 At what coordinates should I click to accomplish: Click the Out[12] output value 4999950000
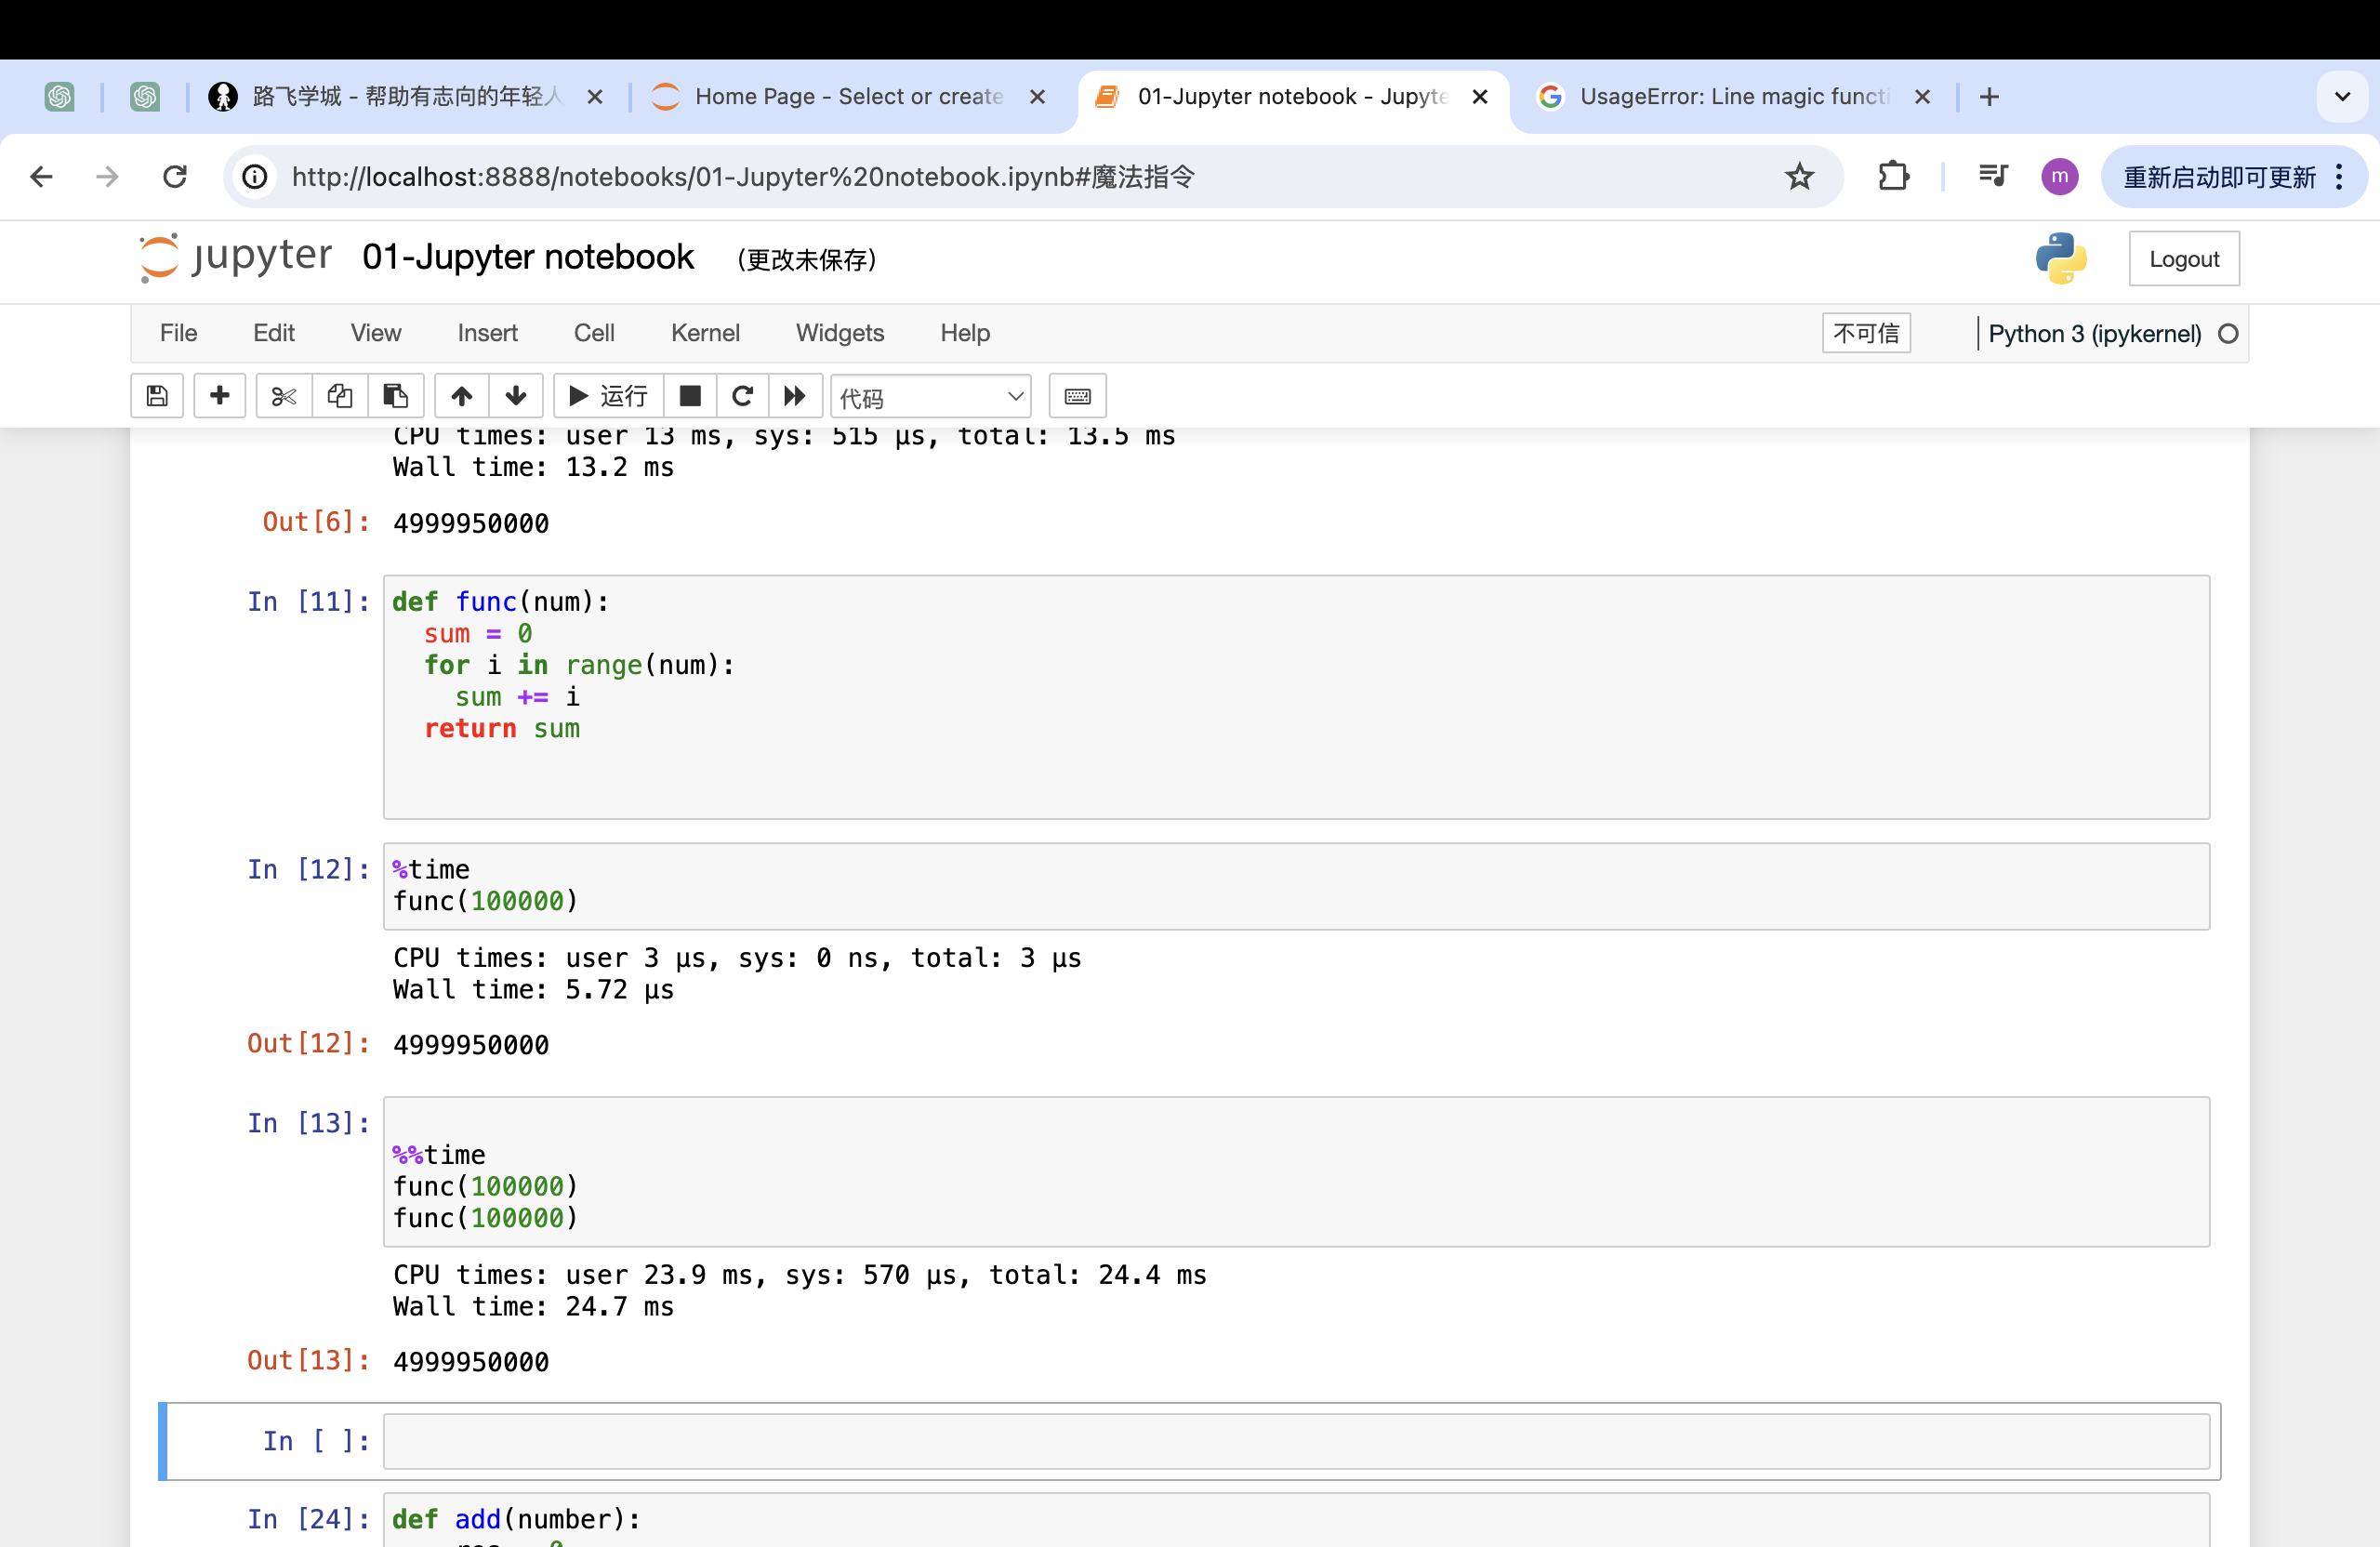[470, 1044]
